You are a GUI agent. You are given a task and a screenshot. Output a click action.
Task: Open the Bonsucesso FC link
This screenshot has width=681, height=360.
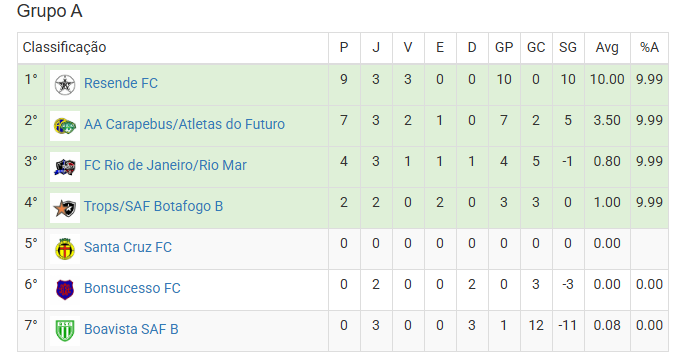(132, 288)
